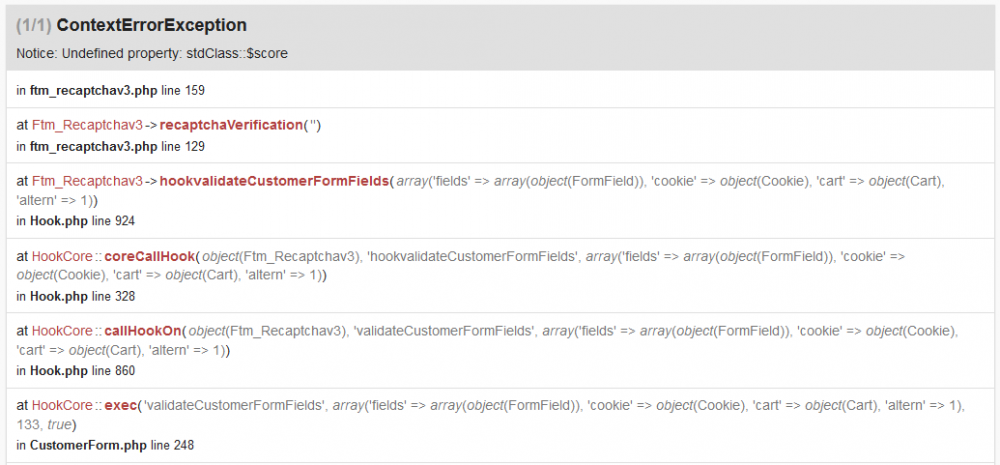Click the recaptchaVerification method name
The width and height of the screenshot is (1000, 465).
coord(247,125)
